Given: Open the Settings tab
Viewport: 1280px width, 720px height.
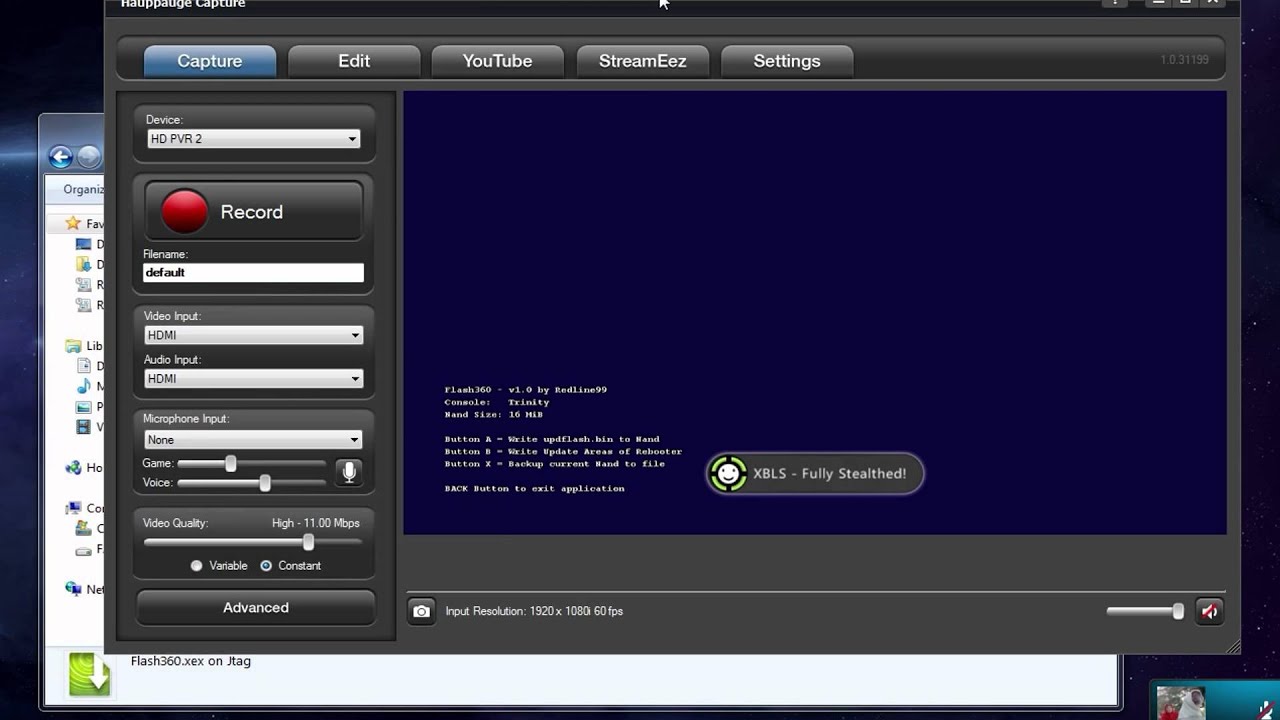Looking at the screenshot, I should point(787,61).
